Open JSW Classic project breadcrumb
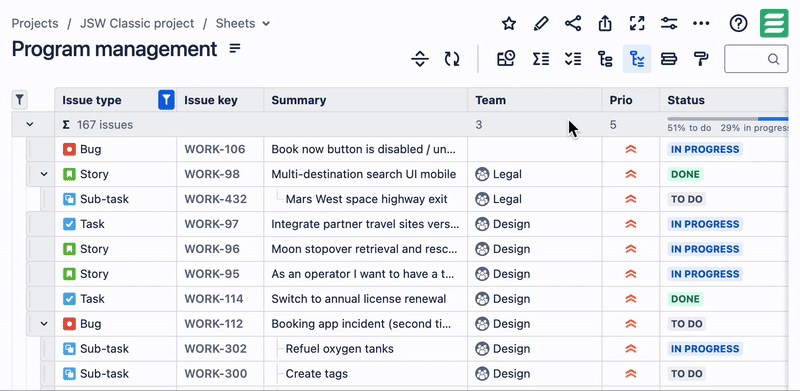This screenshot has height=391, width=800. tap(137, 23)
